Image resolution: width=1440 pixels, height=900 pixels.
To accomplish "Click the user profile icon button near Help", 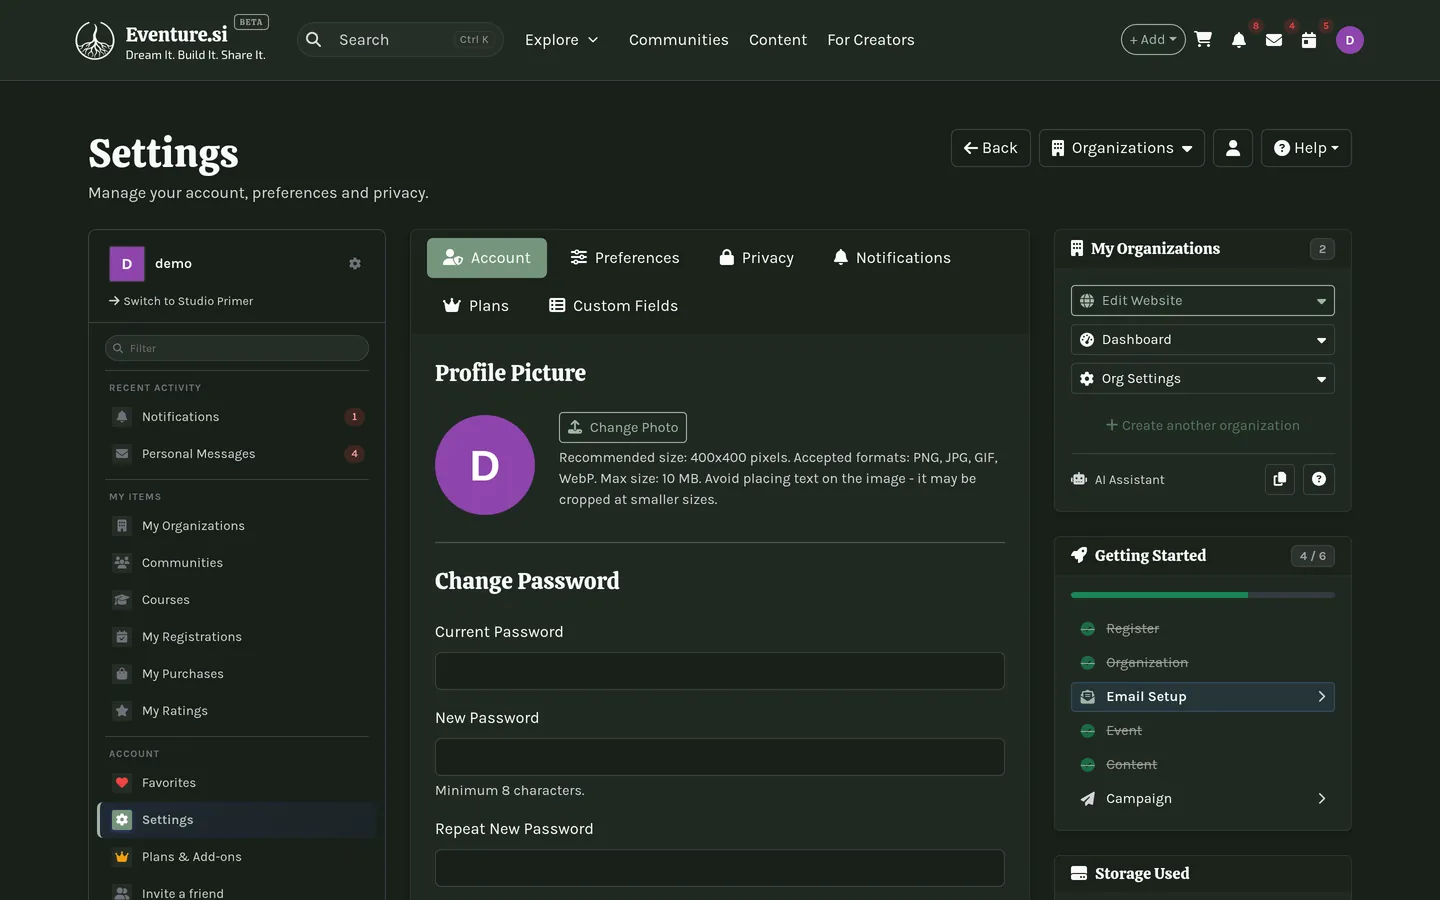I will (x=1233, y=148).
